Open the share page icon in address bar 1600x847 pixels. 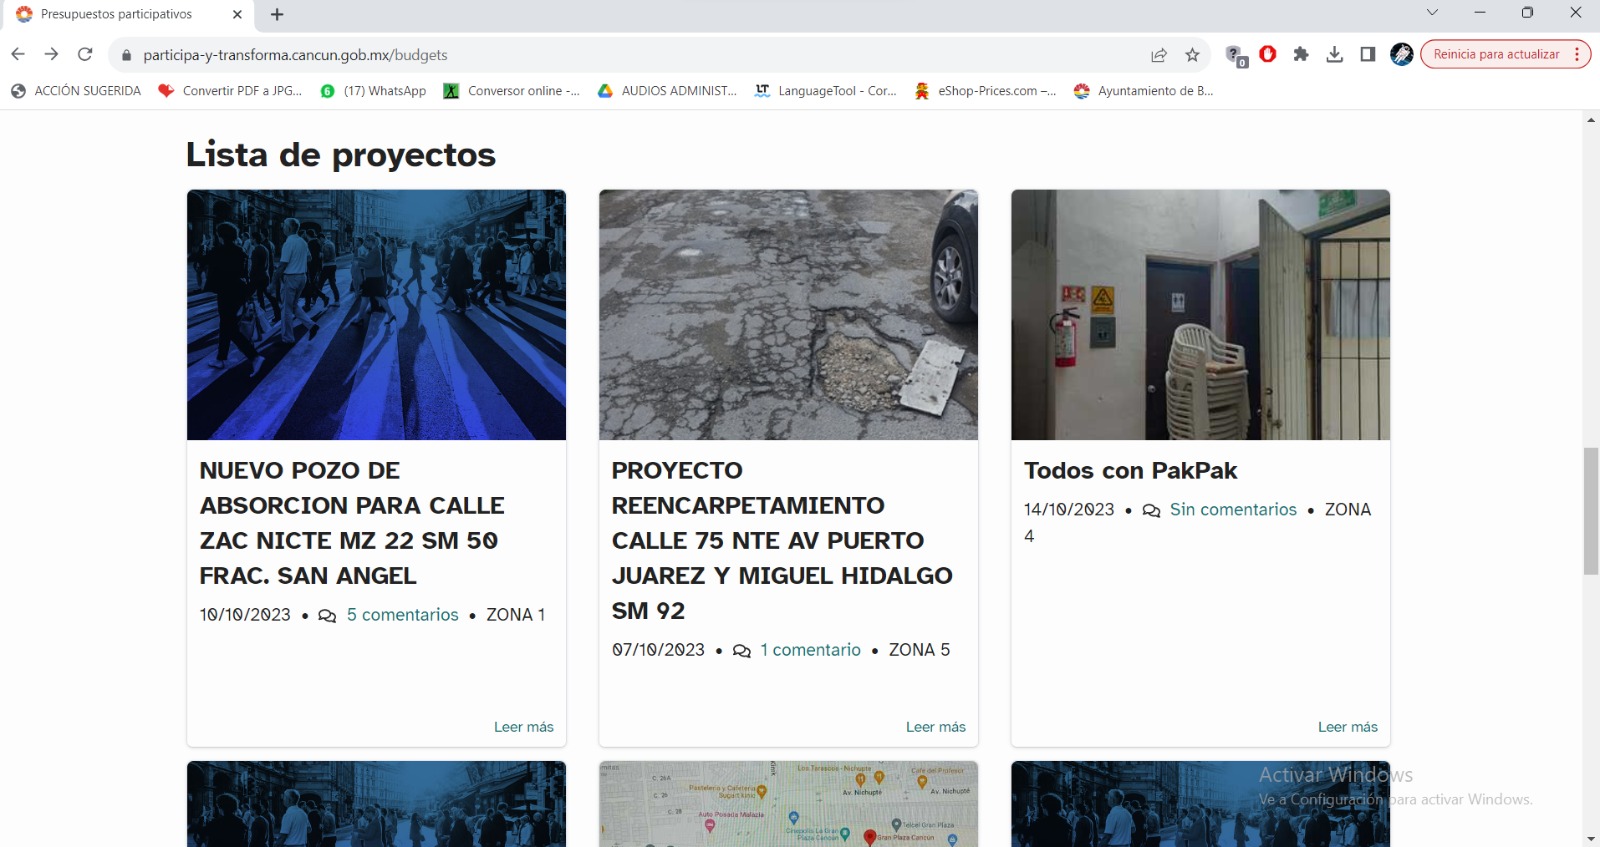(1159, 55)
